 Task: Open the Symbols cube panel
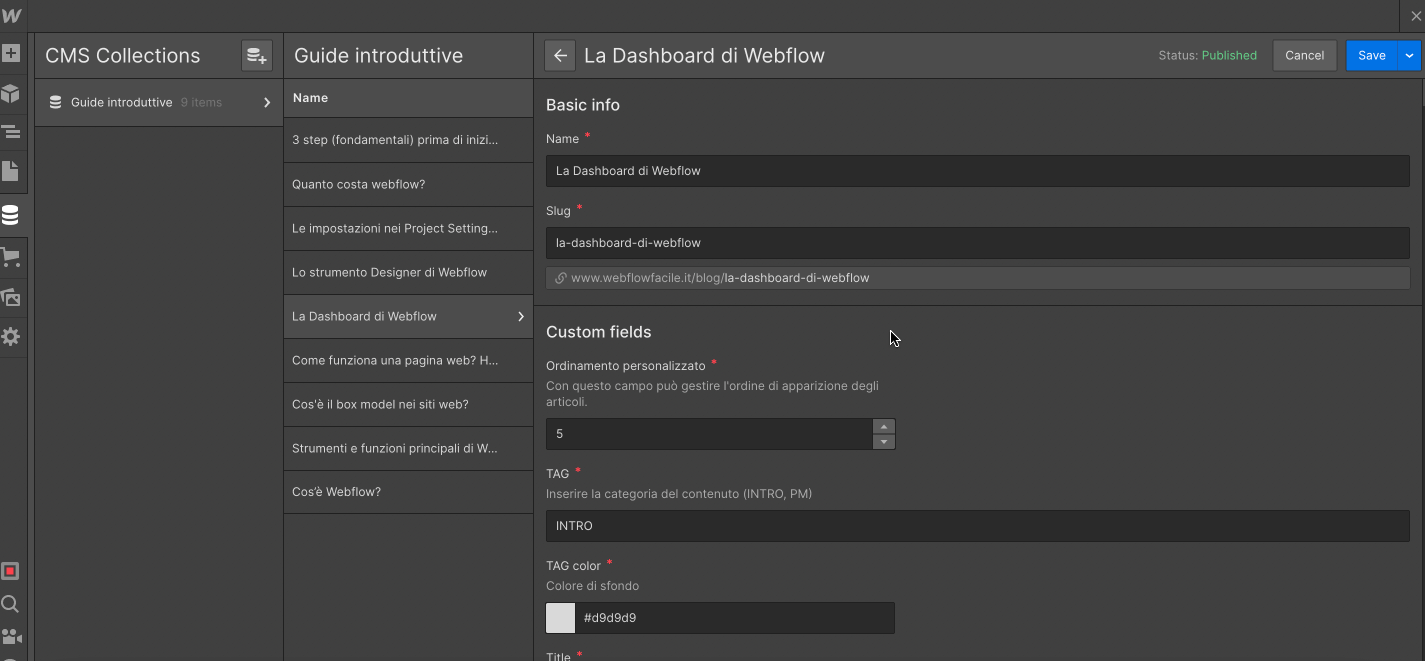coord(11,93)
